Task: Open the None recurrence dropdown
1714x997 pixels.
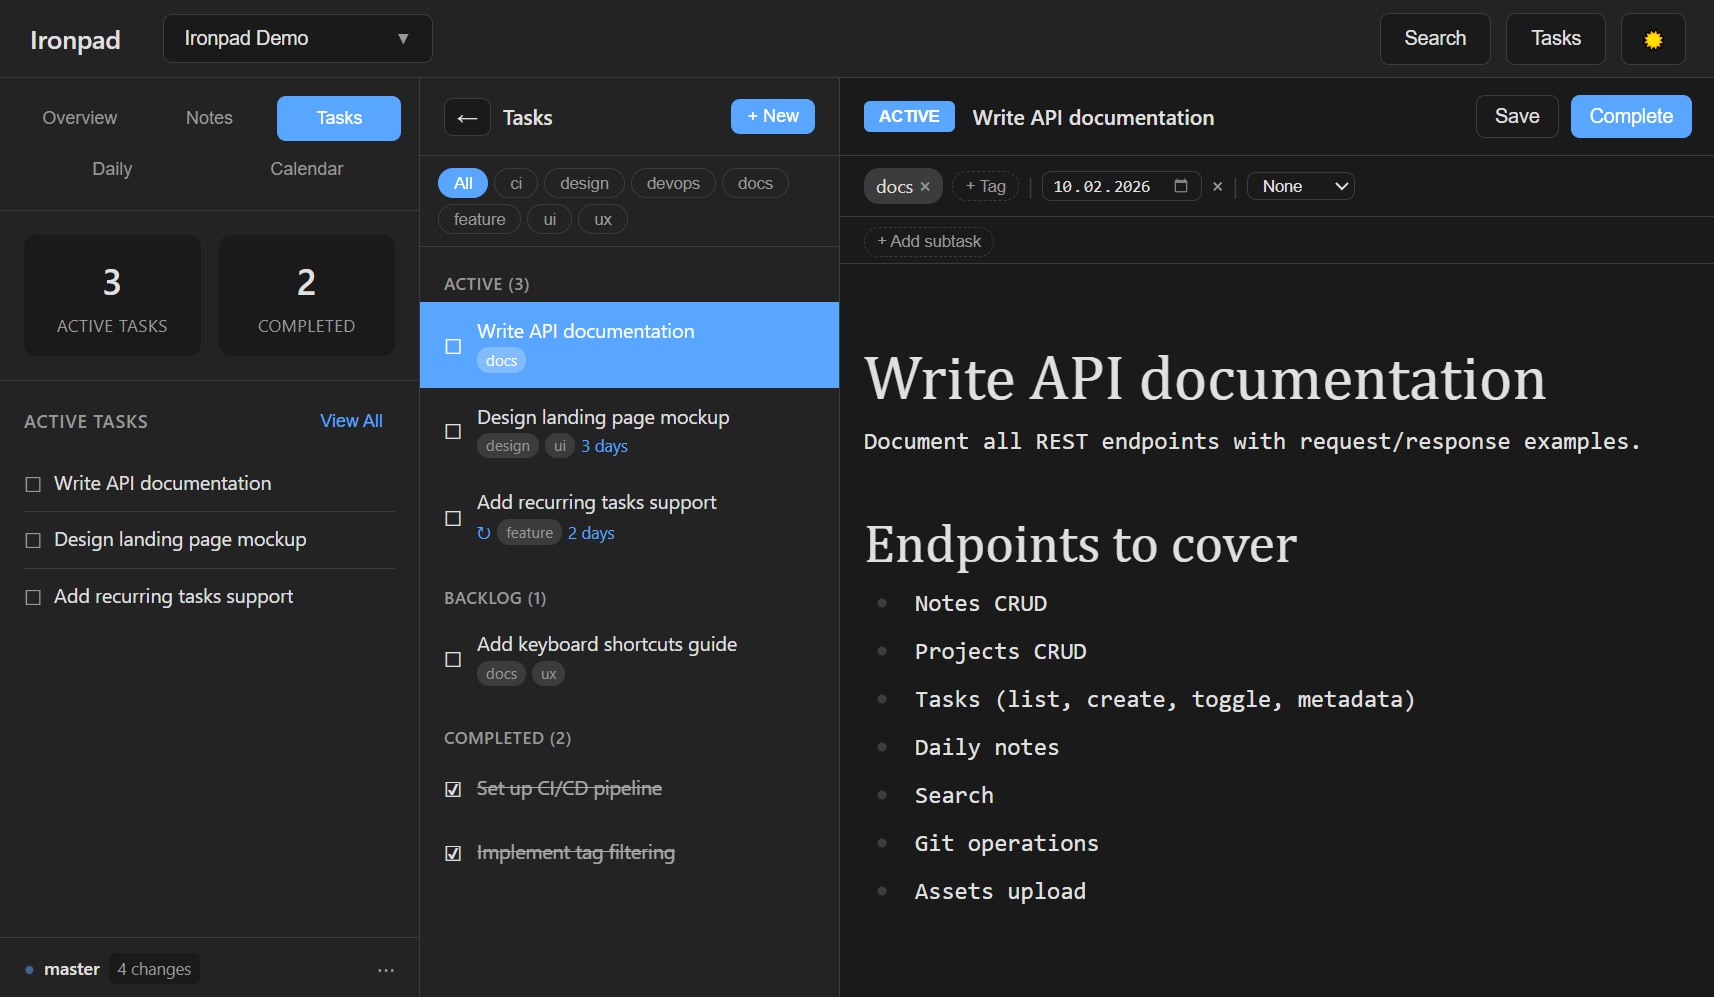Action: click(x=1300, y=186)
